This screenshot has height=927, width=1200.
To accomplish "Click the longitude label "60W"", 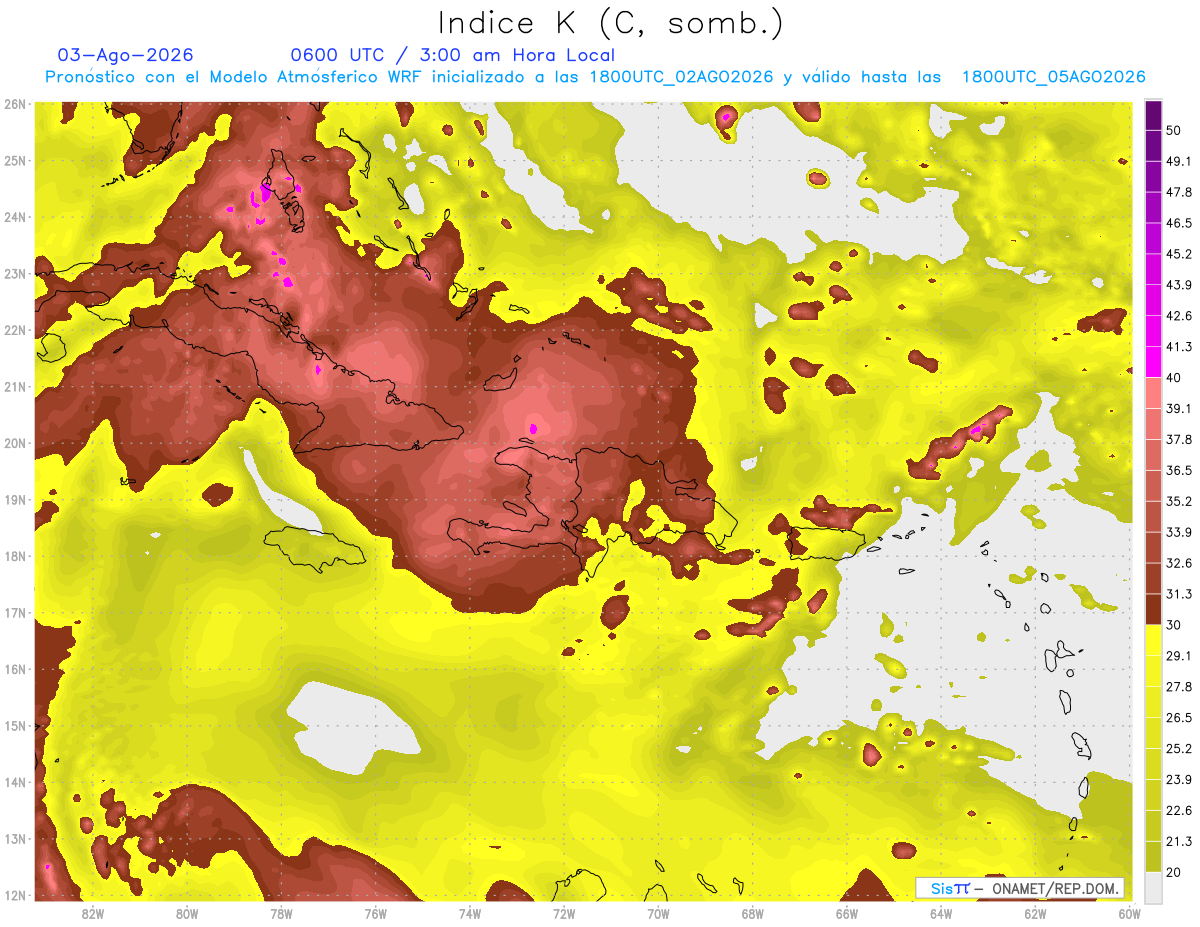I will coord(1130,913).
